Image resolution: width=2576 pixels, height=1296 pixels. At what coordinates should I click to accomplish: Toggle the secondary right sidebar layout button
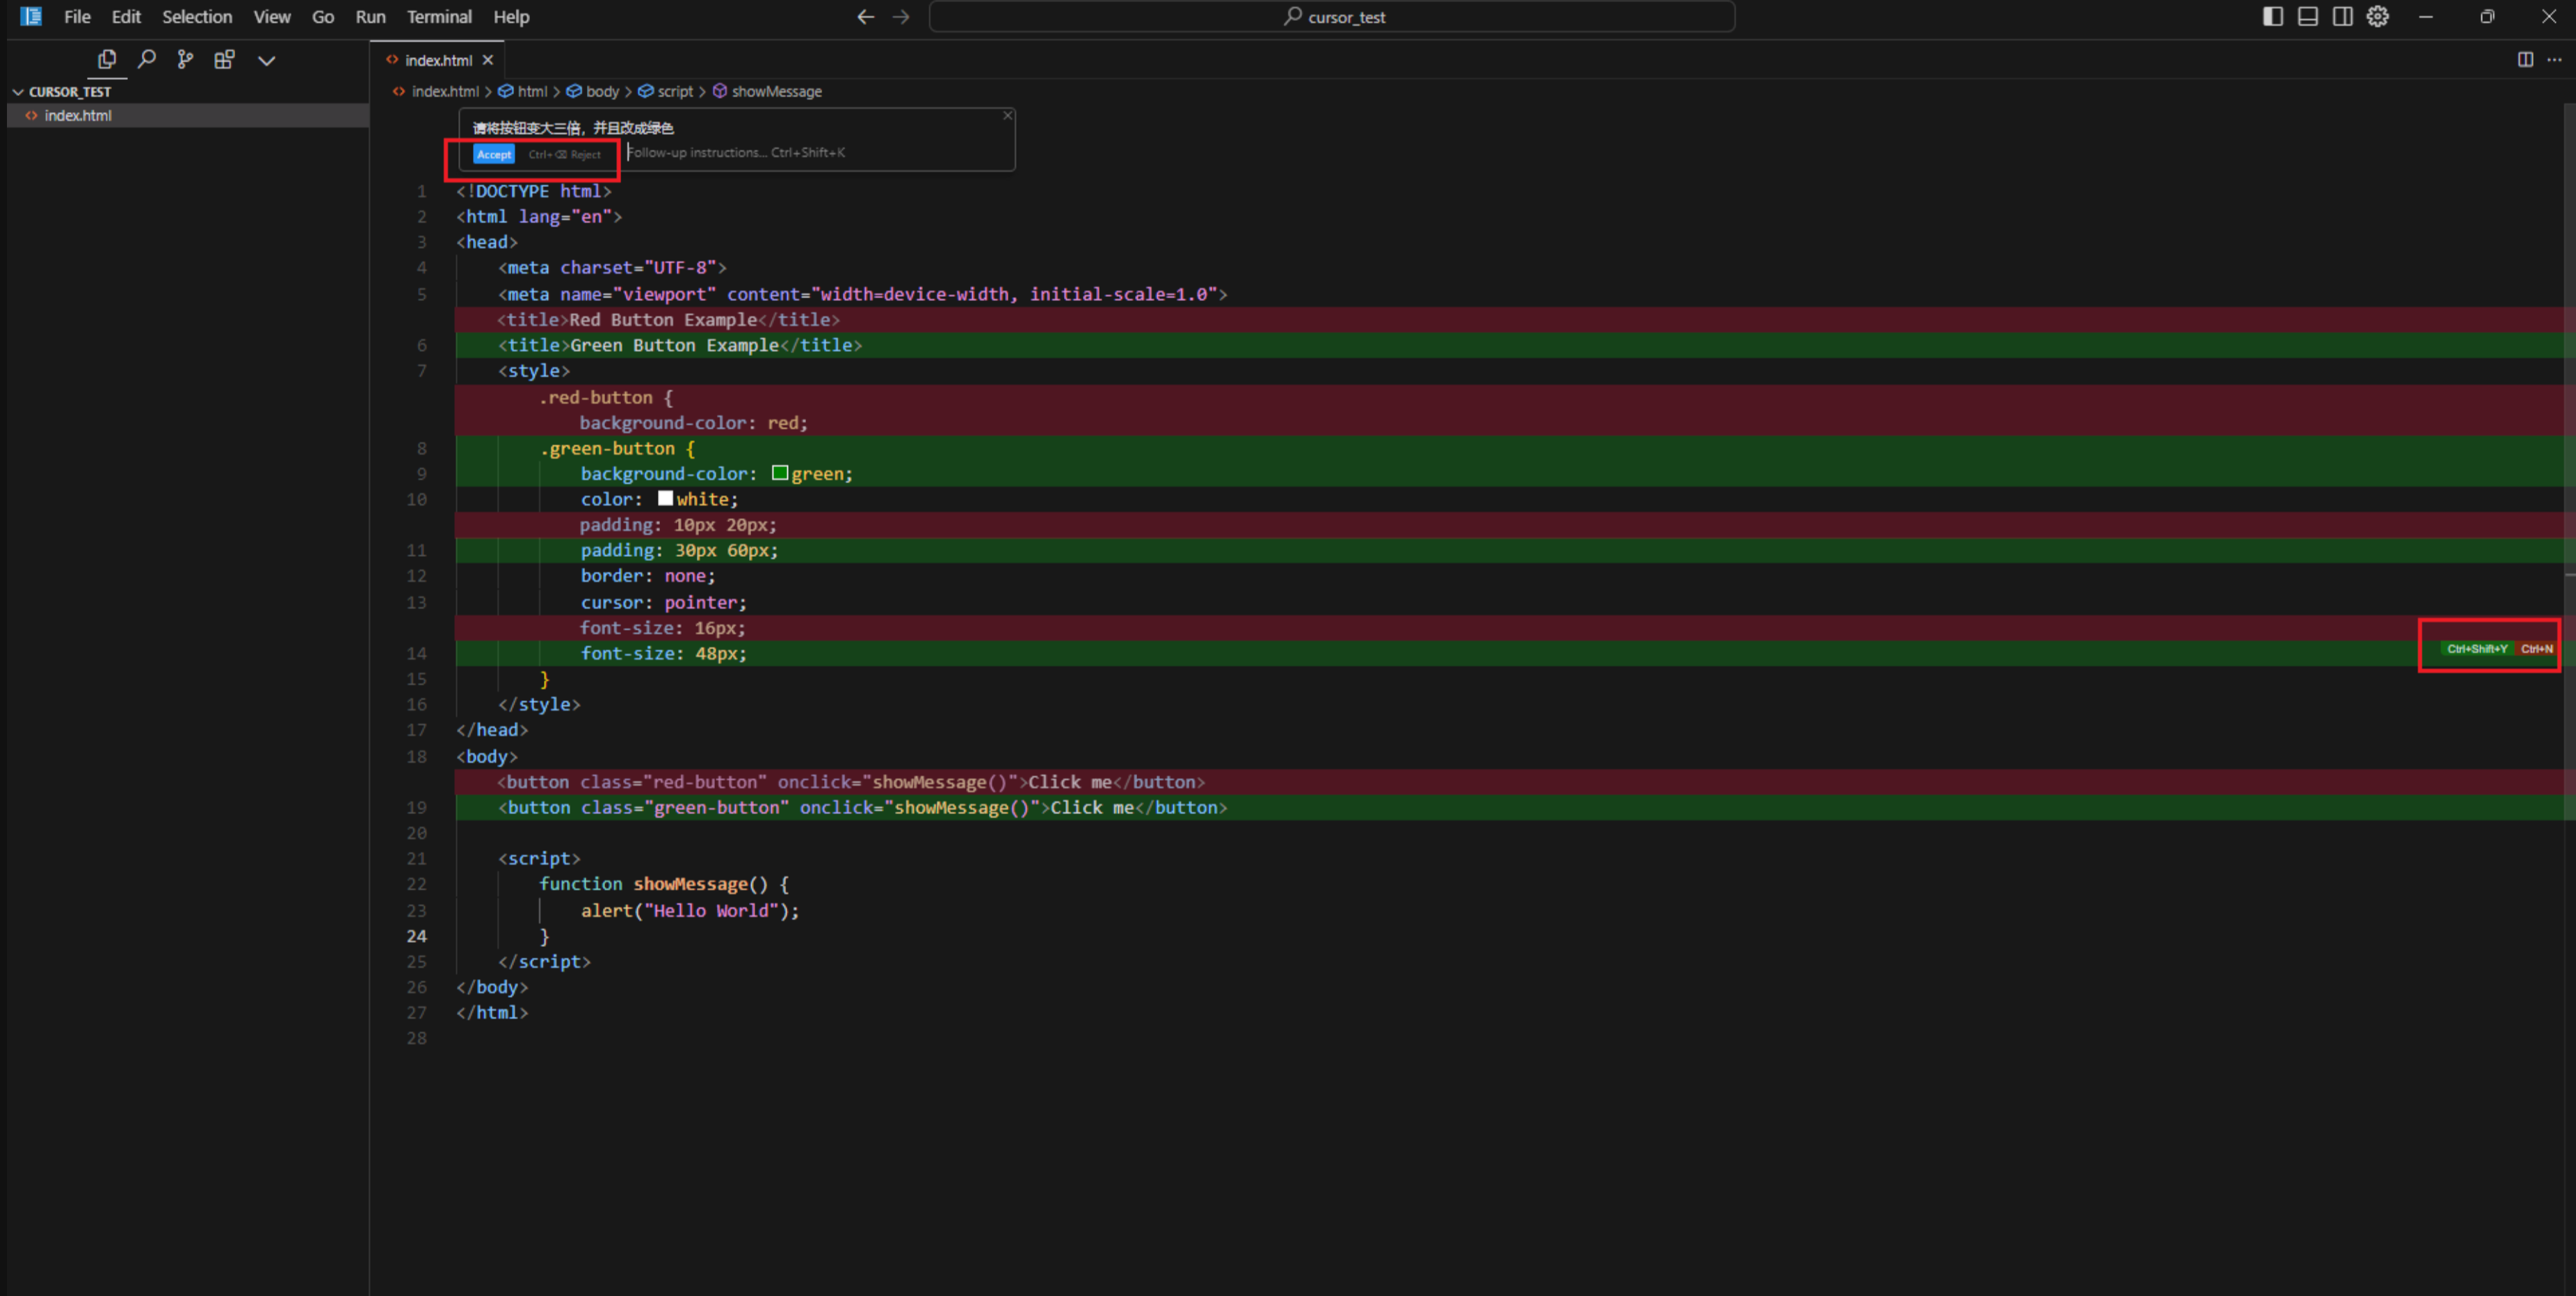(2342, 17)
